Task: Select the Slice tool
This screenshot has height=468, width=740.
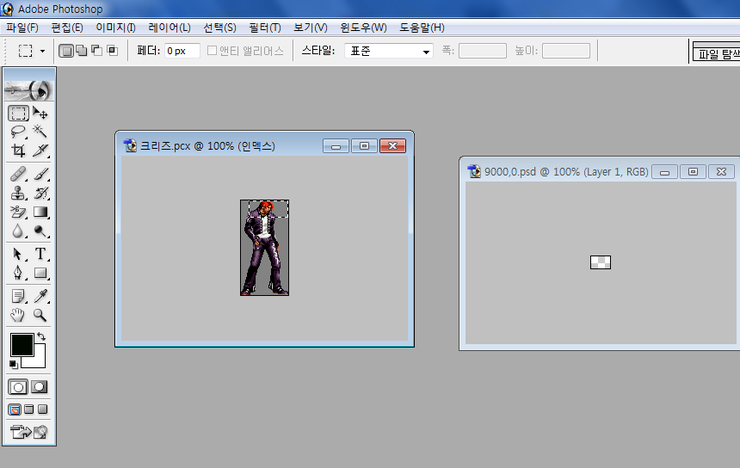Action: pos(41,150)
